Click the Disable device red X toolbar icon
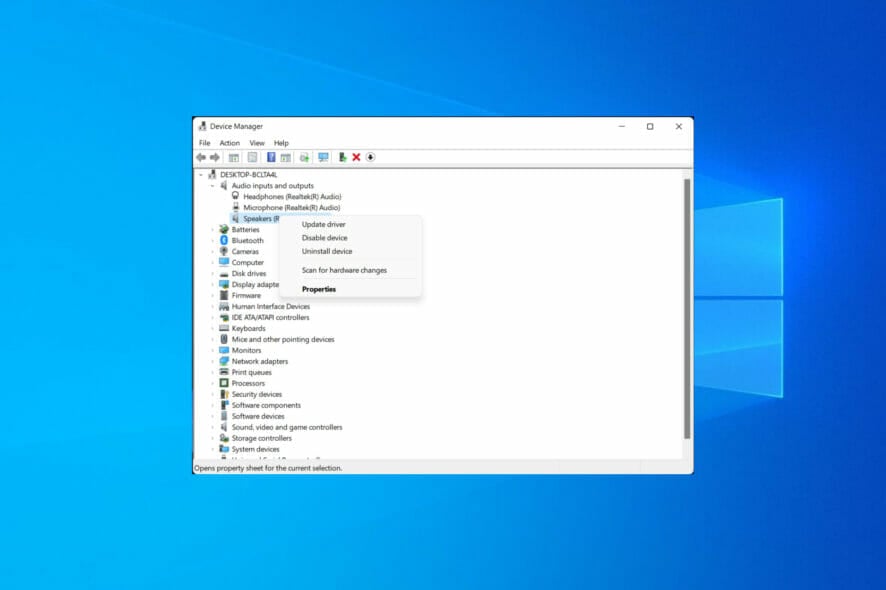Screen dimensions: 886x590 click(x=356, y=157)
